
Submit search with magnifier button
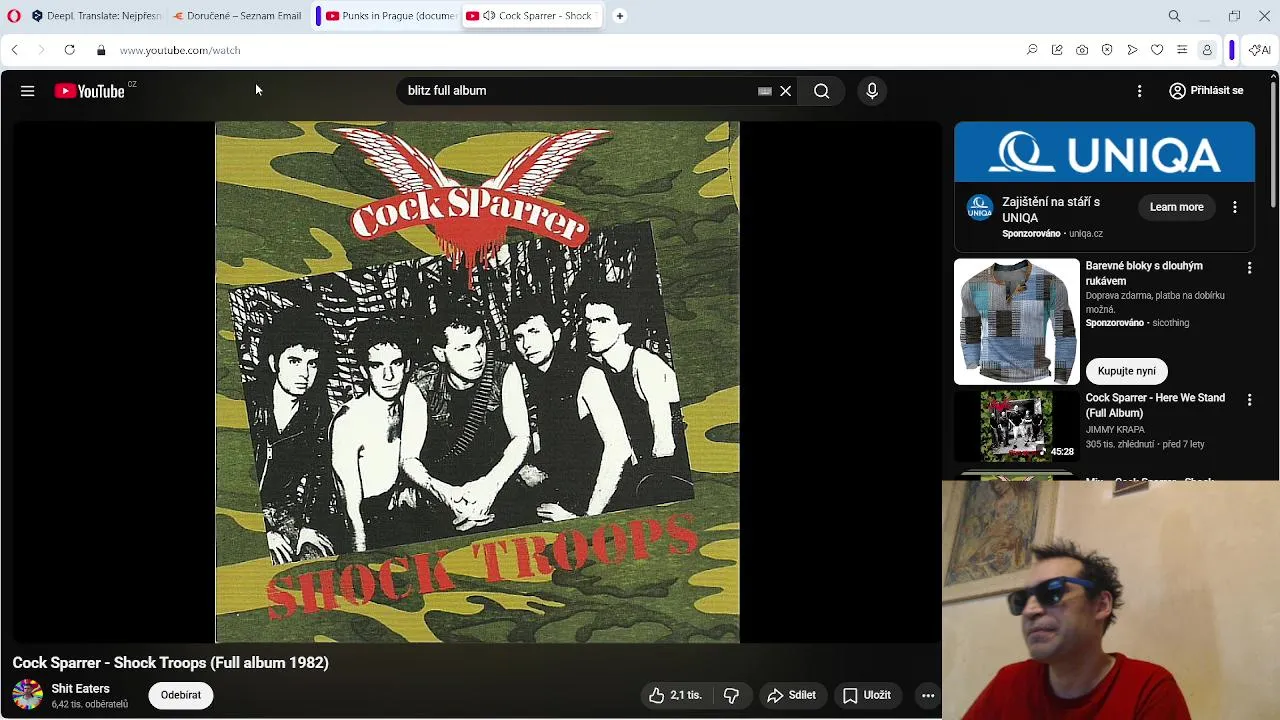click(821, 91)
